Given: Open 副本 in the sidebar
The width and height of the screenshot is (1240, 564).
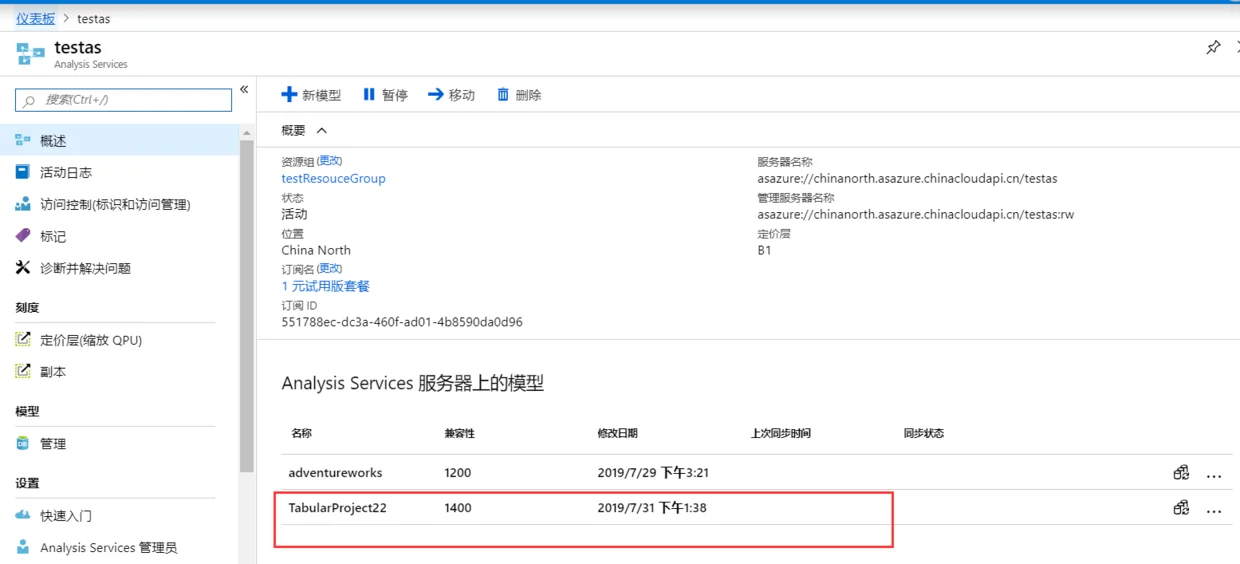Looking at the screenshot, I should coord(53,371).
